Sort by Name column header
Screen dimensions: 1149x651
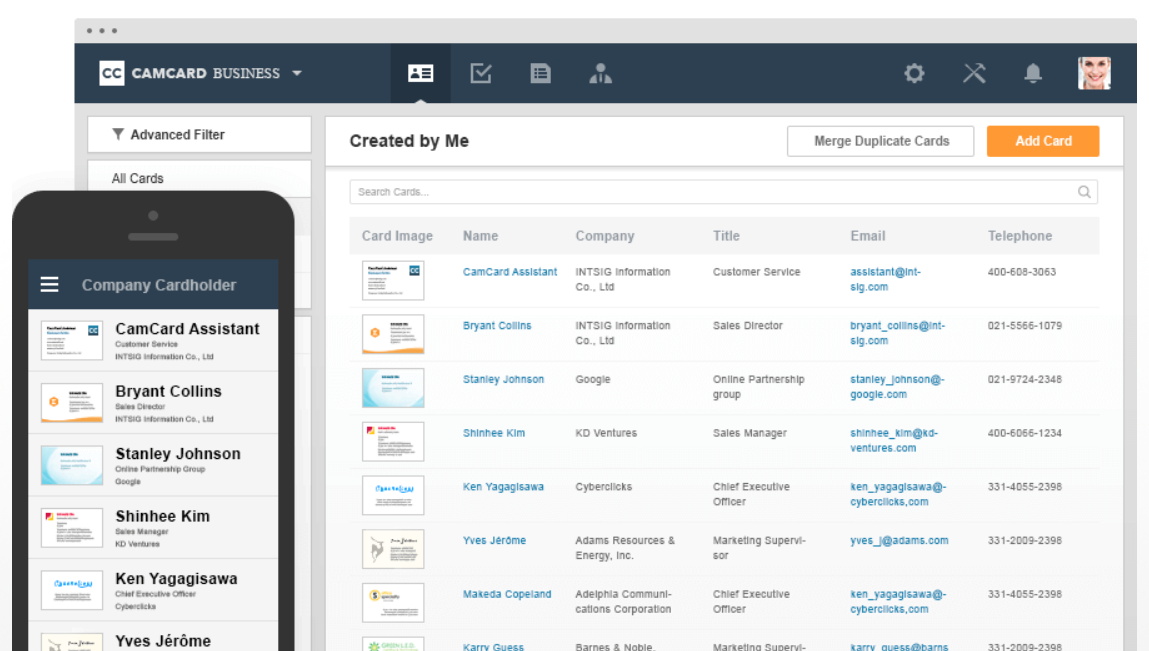[481, 236]
